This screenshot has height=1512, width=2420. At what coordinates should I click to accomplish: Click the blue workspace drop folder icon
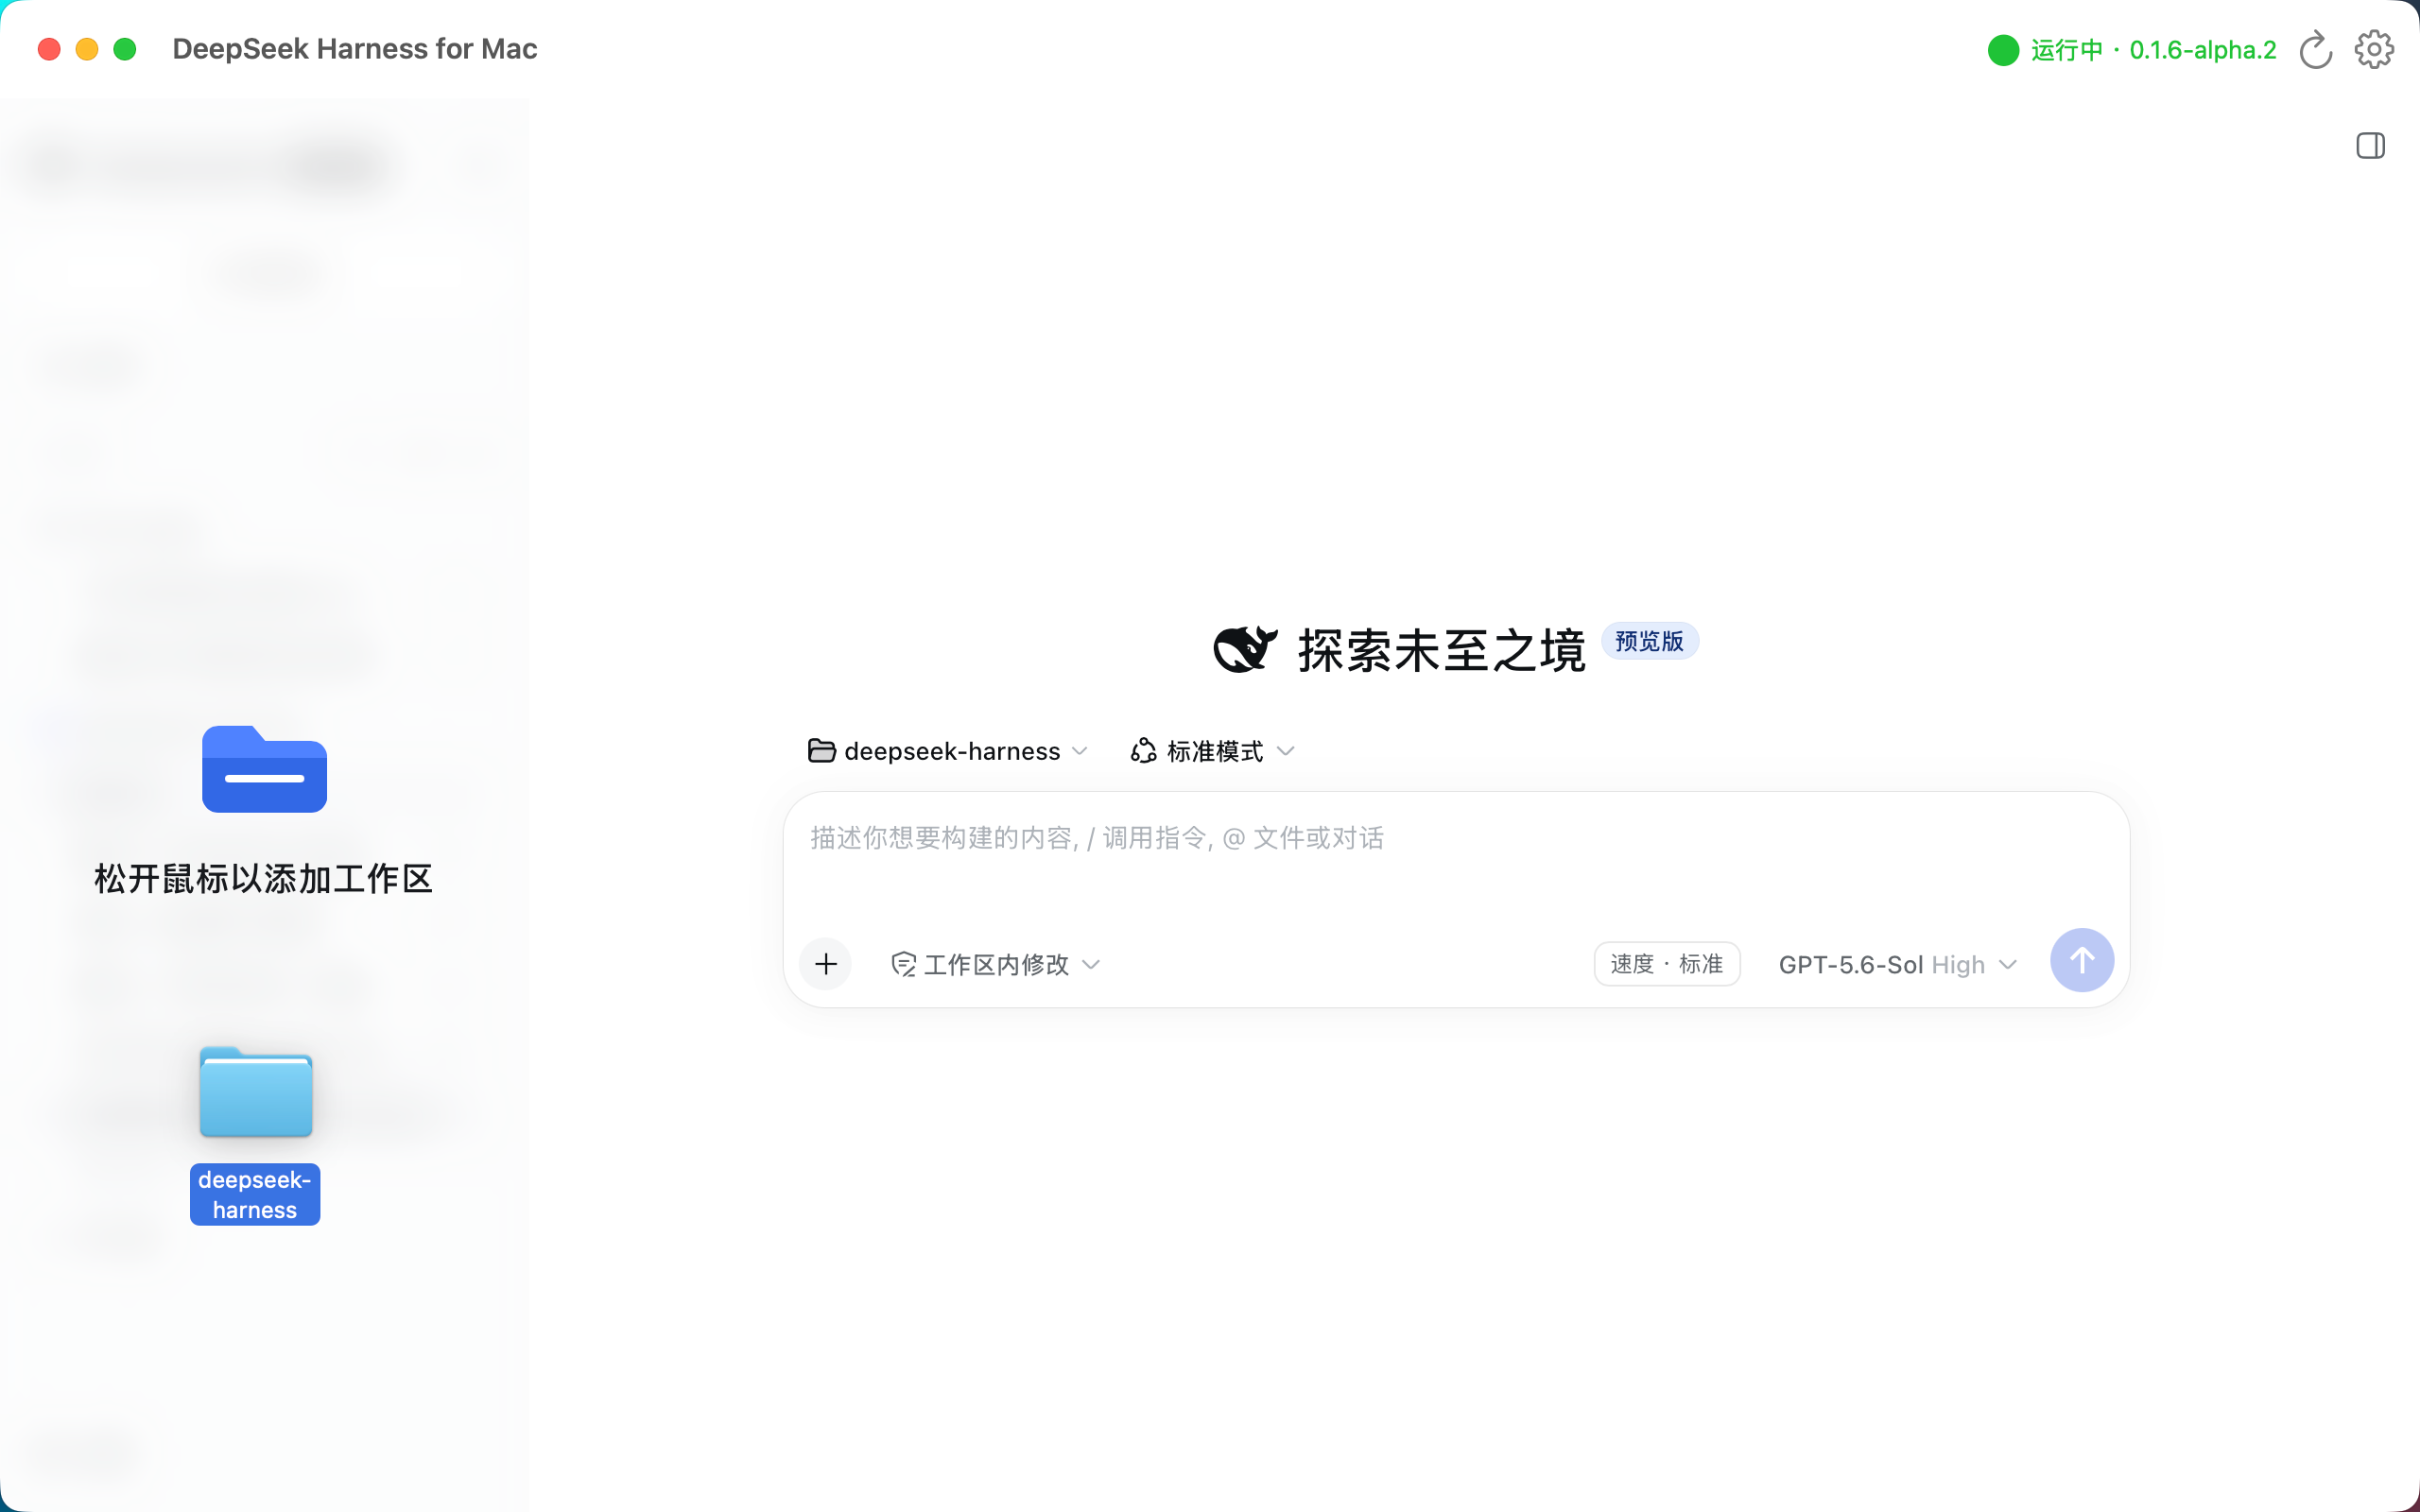264,769
